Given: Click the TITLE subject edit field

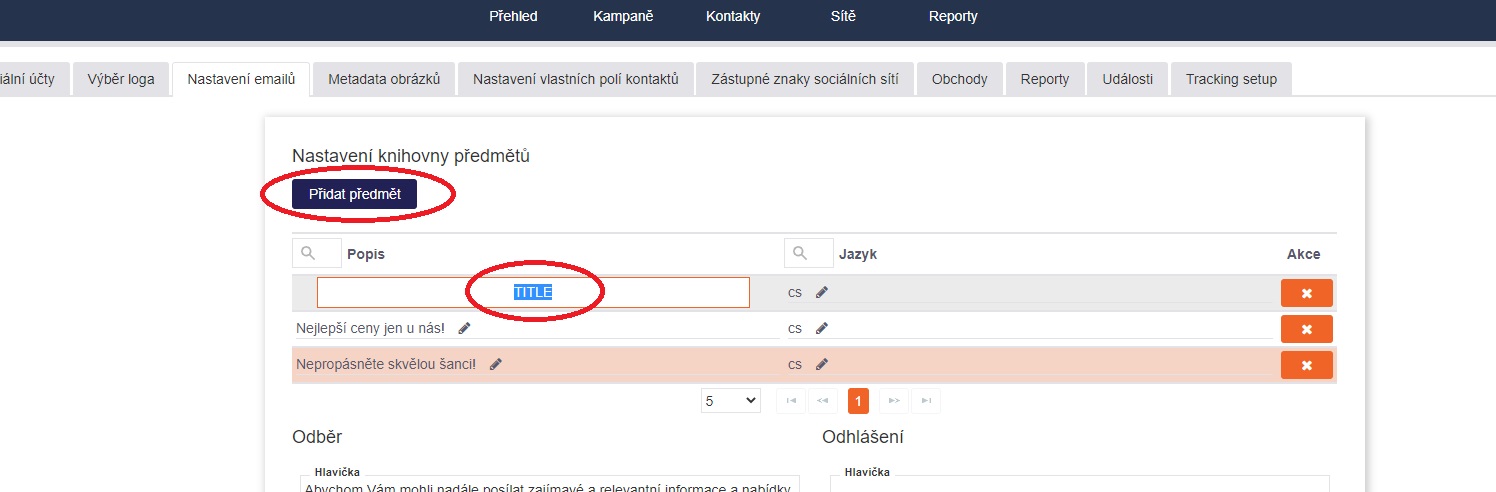Looking at the screenshot, I should 533,292.
